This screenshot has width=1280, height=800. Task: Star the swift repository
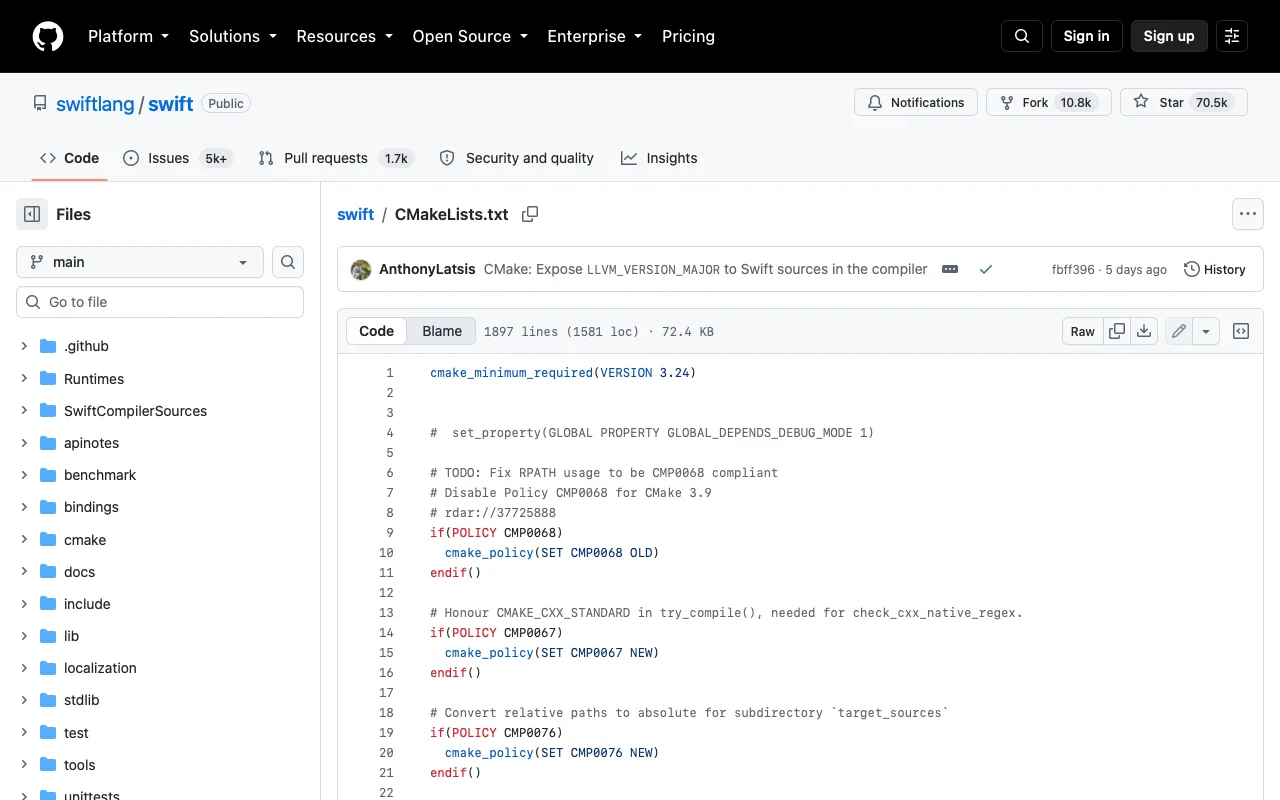coord(1184,102)
